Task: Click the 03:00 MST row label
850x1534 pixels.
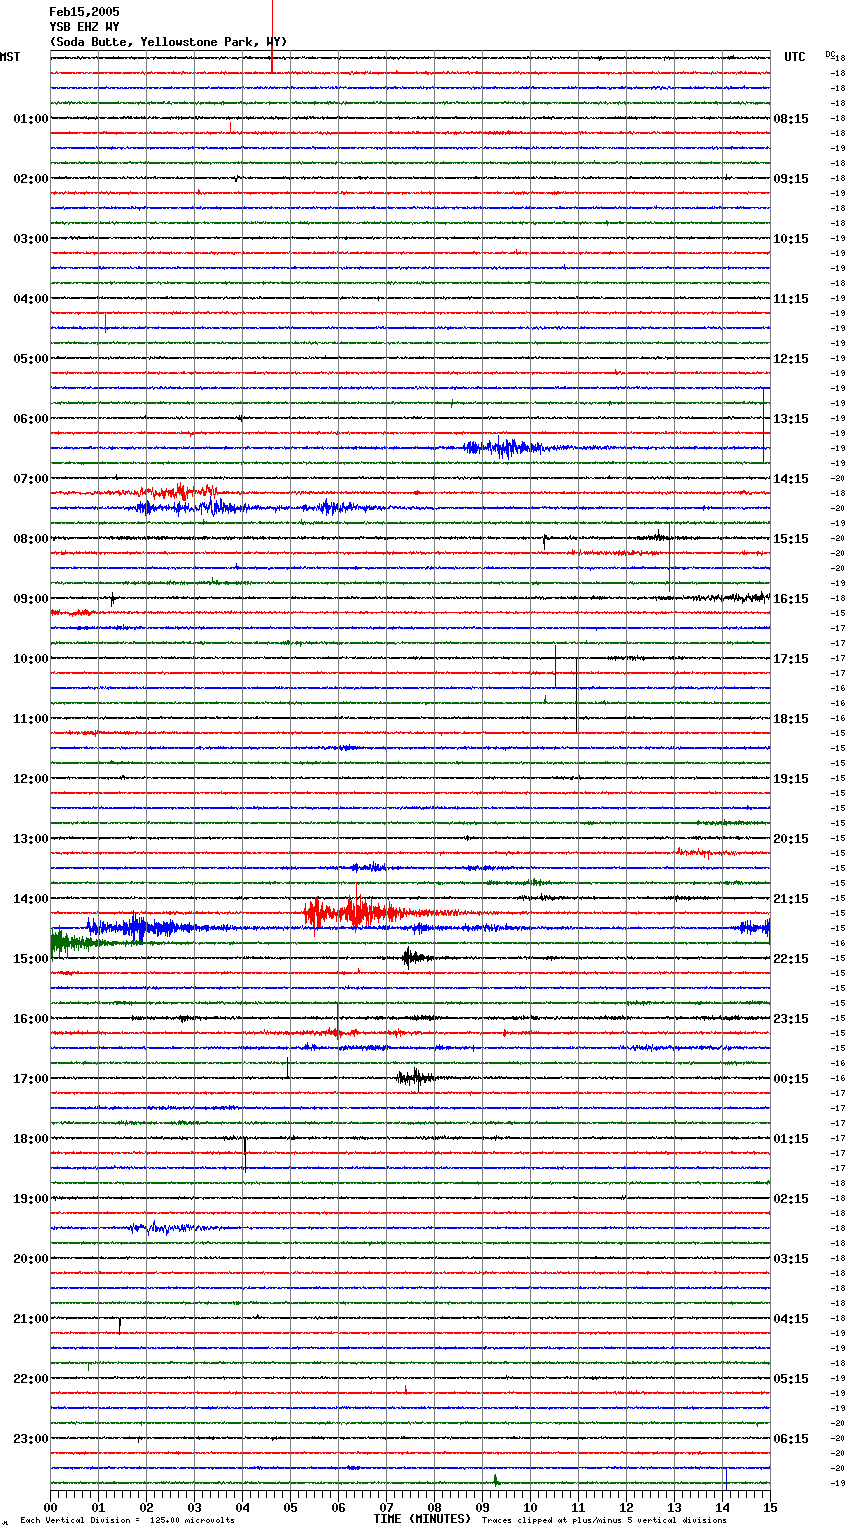Action: coord(31,239)
